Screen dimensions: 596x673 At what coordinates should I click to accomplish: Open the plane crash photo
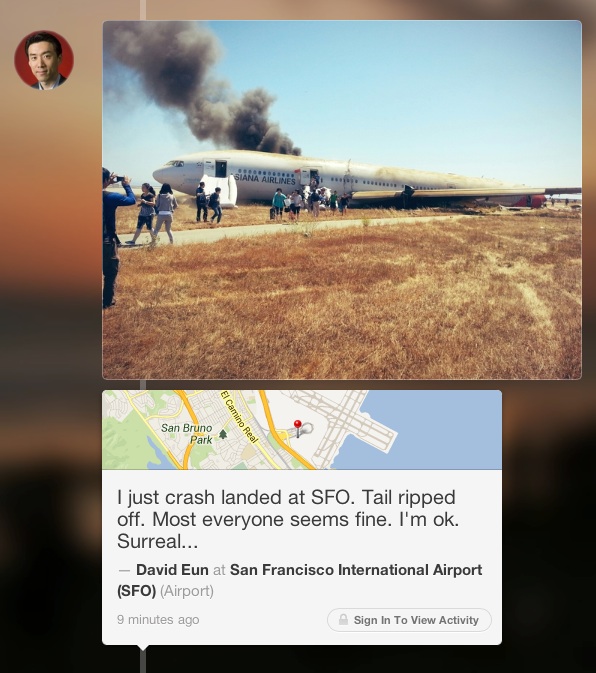click(x=342, y=200)
